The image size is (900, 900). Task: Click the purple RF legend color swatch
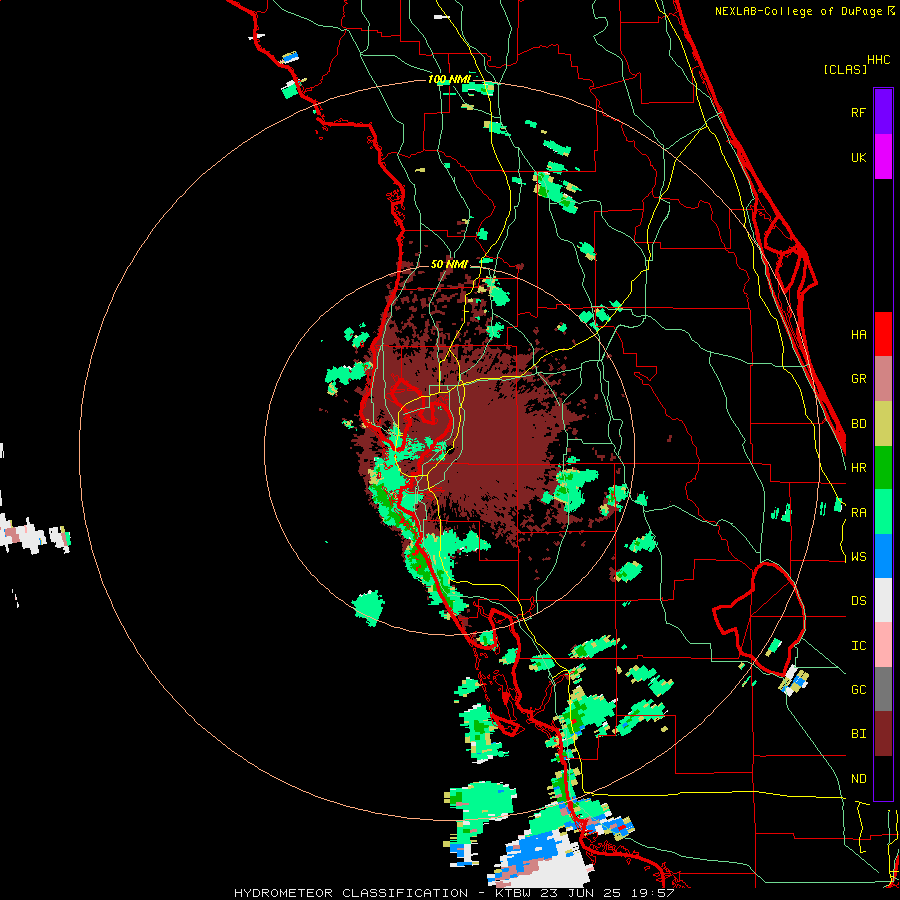point(883,112)
